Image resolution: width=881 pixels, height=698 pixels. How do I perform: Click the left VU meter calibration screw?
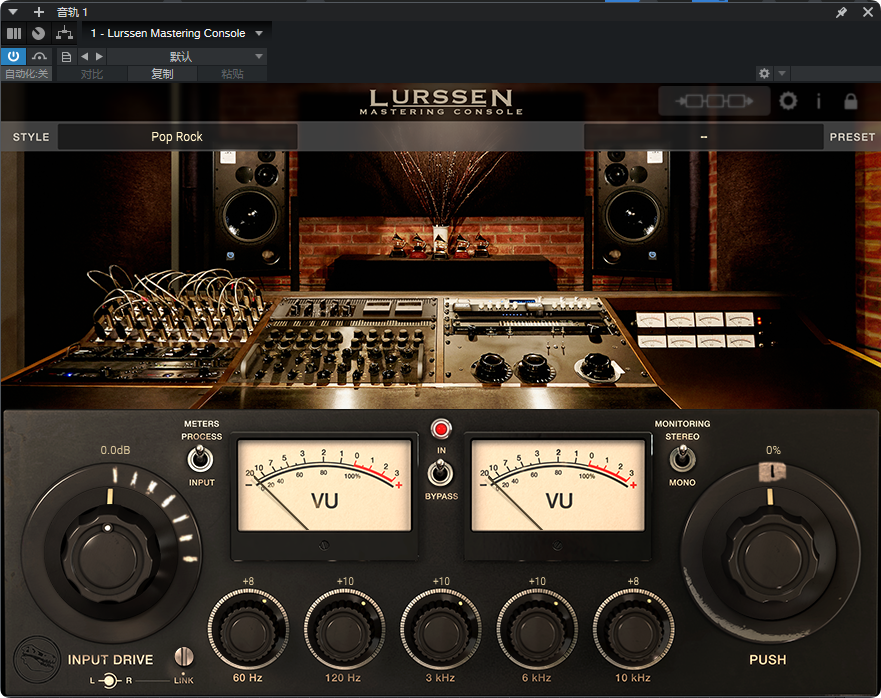tap(324, 545)
